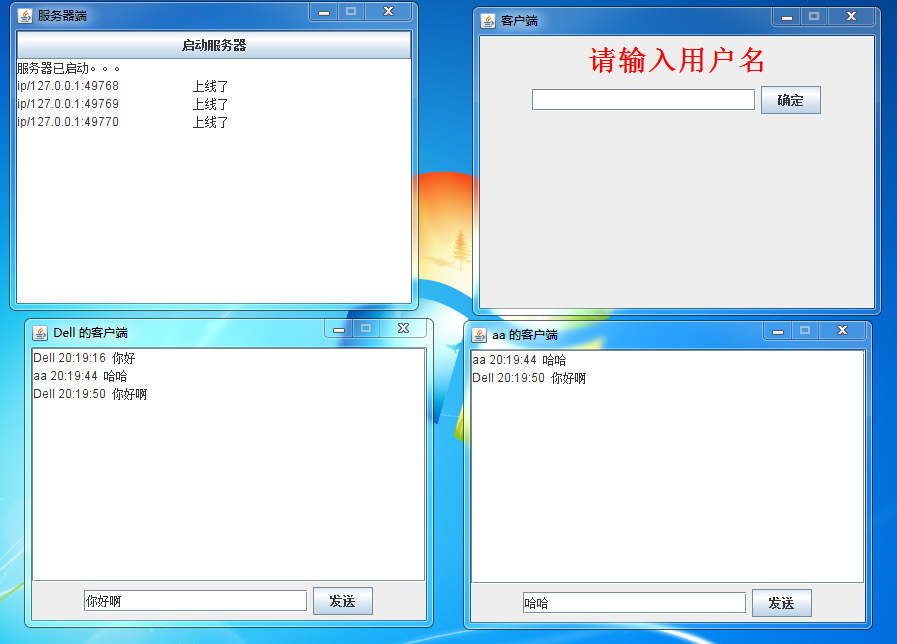
Task: Click the aa 的客户端 title text
Action: (525, 335)
